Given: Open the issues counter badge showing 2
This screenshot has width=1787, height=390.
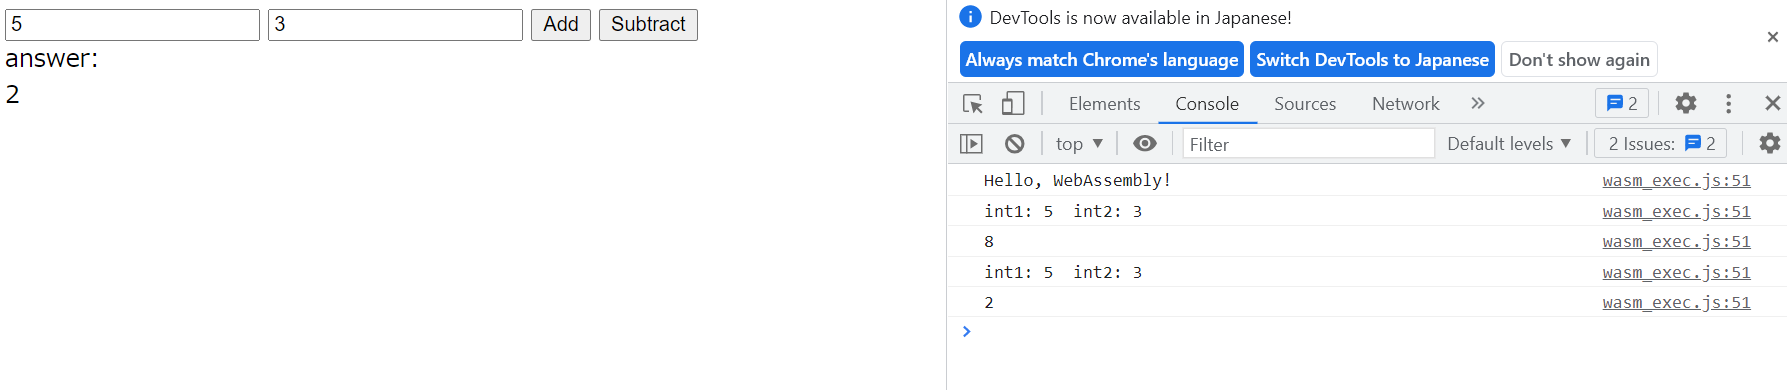Looking at the screenshot, I should [1622, 103].
